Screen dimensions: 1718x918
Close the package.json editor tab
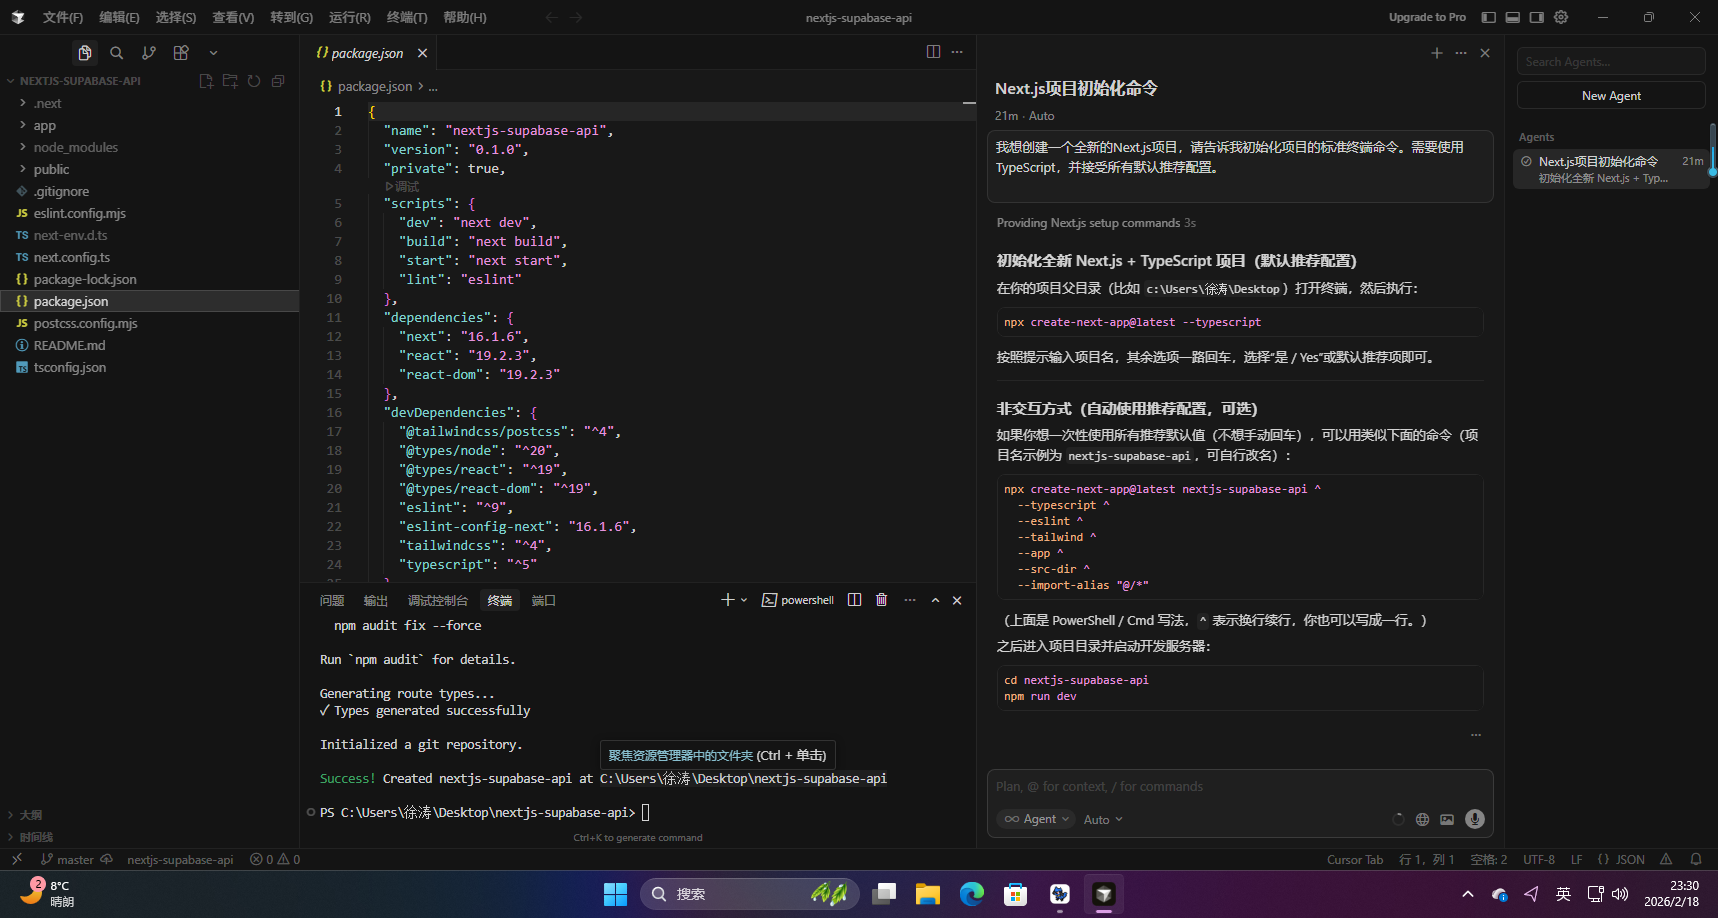(x=422, y=53)
